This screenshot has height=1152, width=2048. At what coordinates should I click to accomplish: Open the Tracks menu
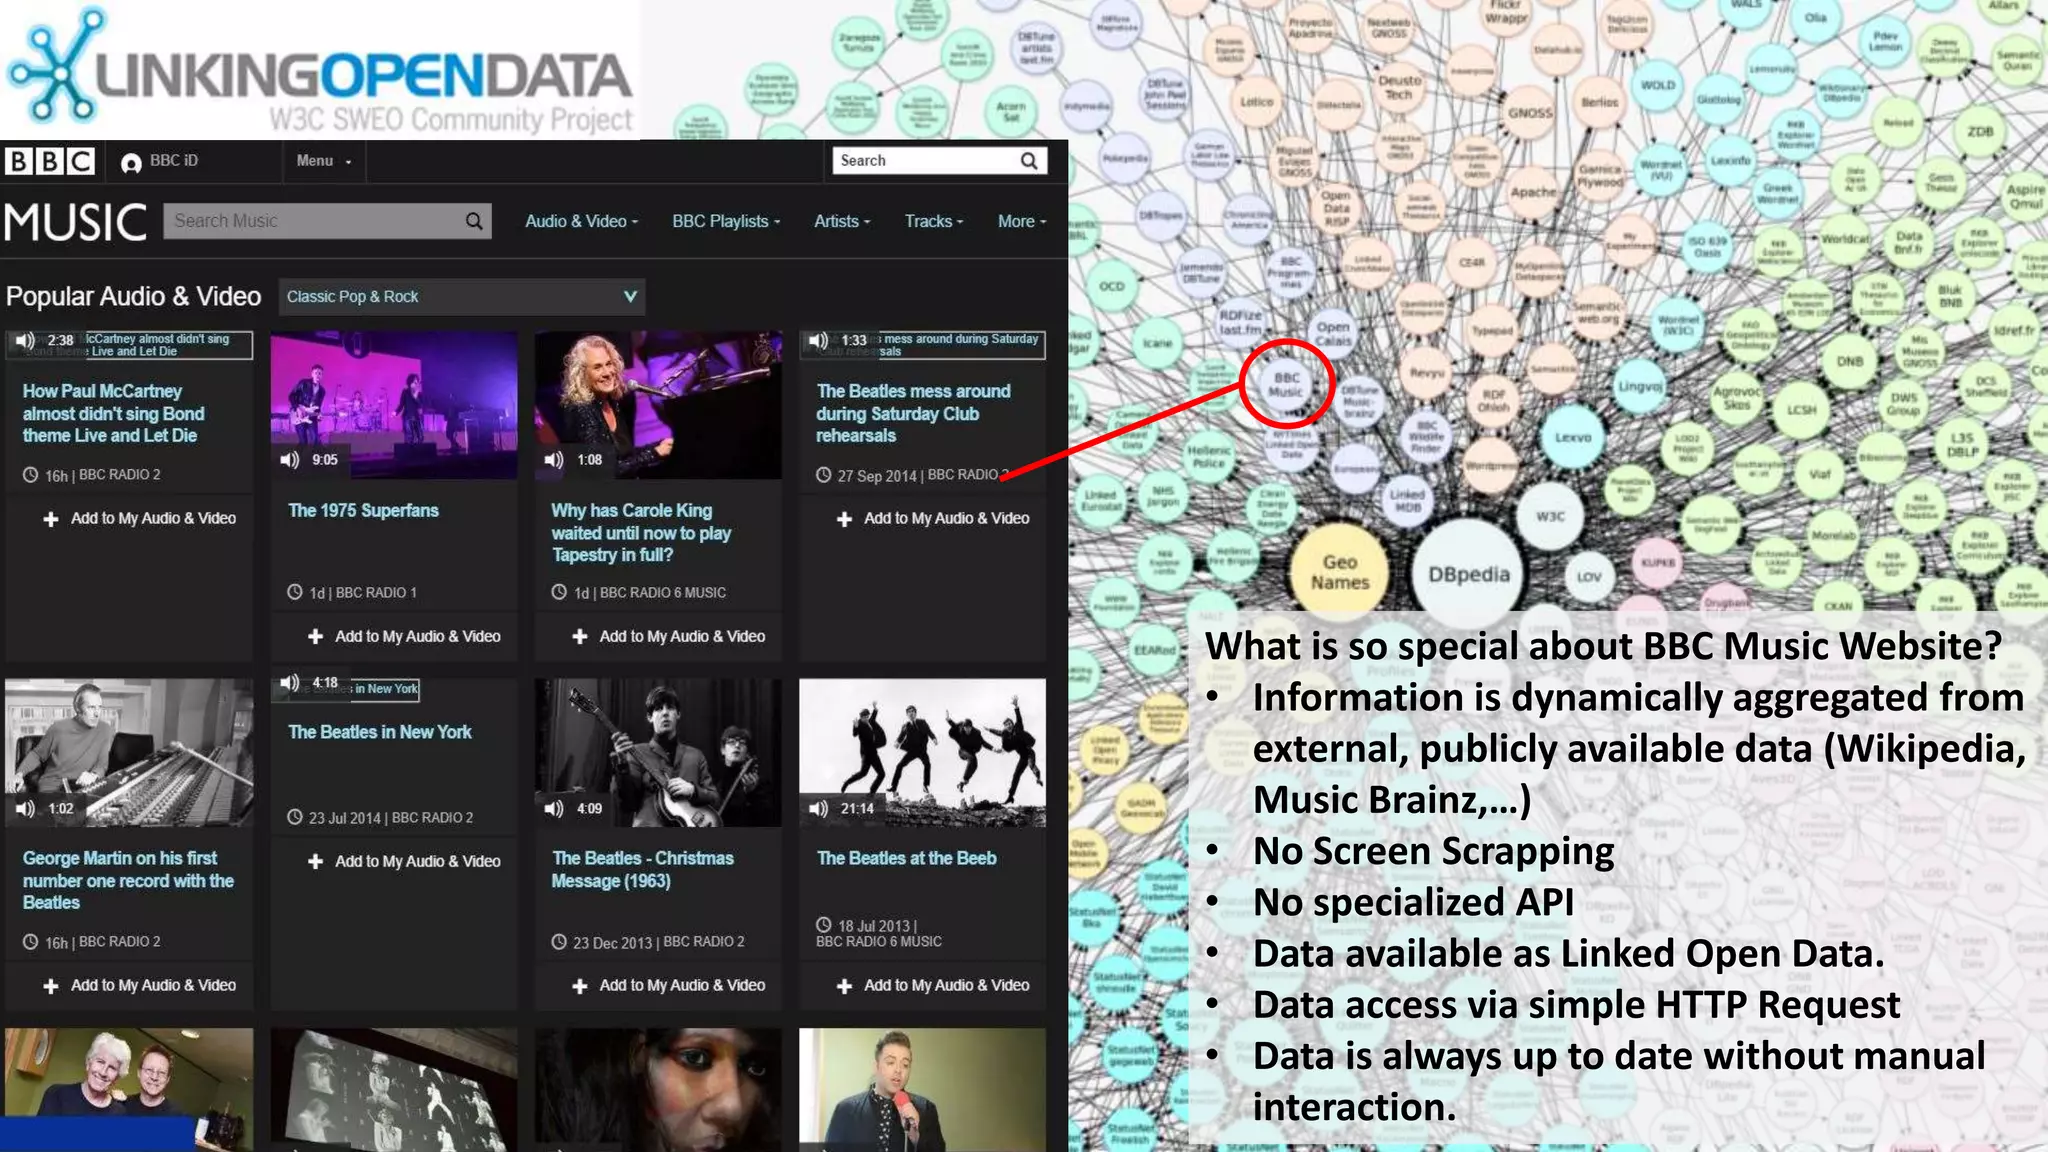point(933,221)
